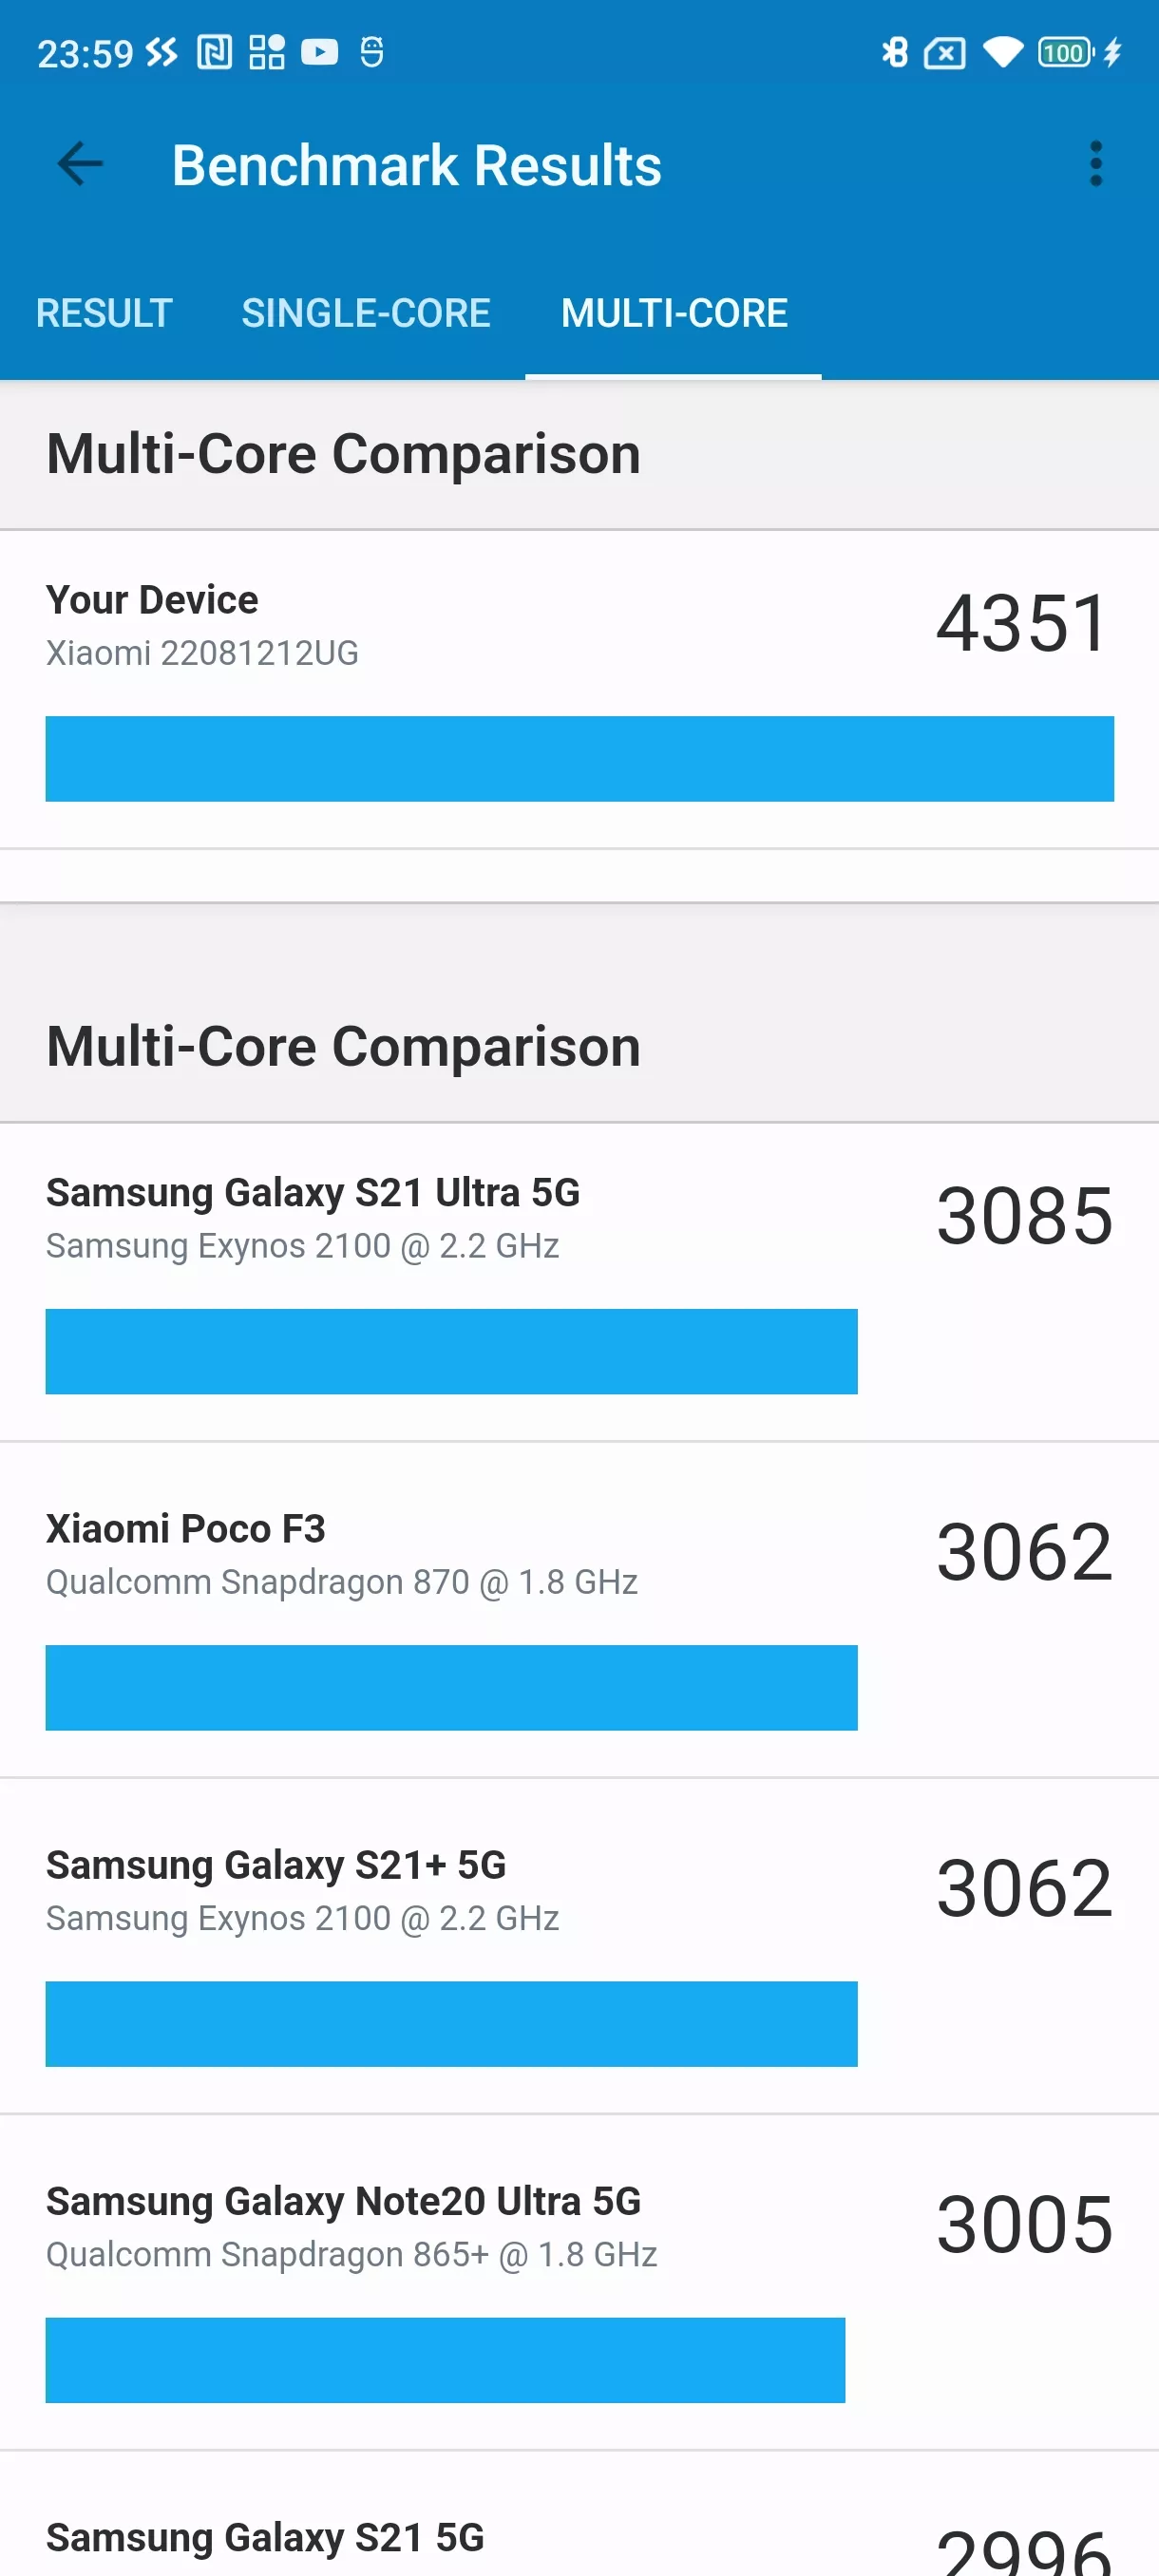Switch to the SINGLE-CORE tab

366,313
